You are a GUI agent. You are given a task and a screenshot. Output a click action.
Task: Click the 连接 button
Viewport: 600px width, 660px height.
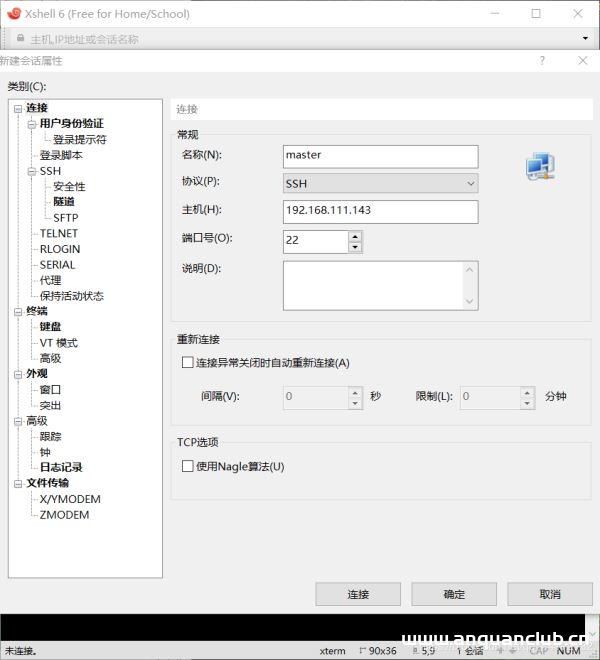[x=358, y=594]
